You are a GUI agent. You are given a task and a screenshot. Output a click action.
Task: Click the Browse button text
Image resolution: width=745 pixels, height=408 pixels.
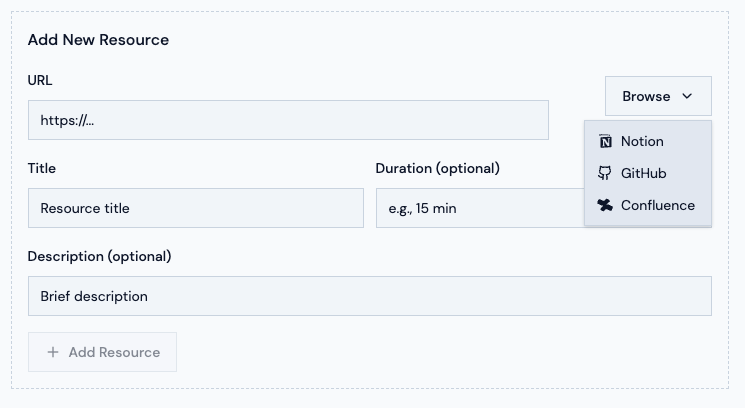[646, 96]
